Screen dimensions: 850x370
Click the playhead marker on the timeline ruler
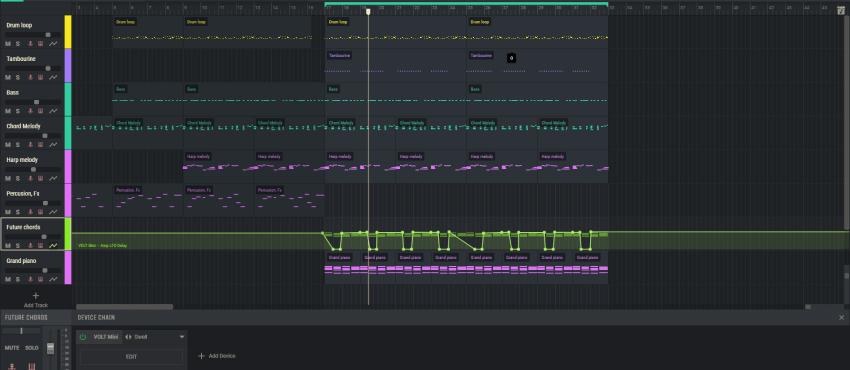click(368, 11)
